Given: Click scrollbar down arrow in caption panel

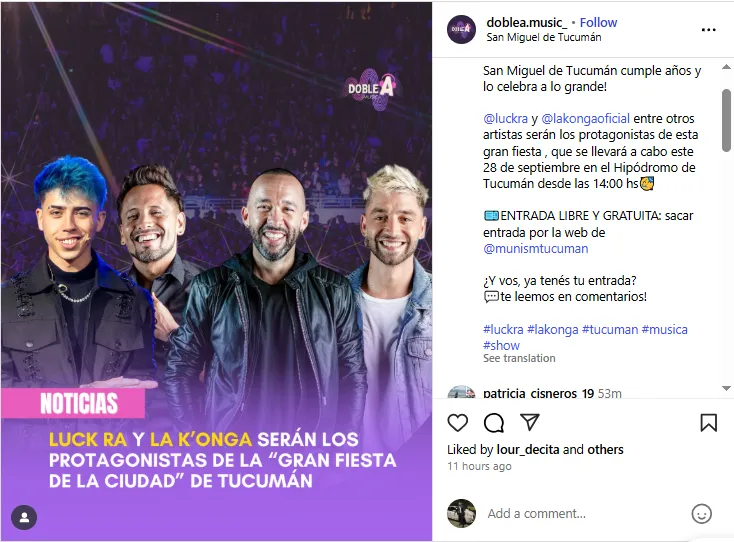Looking at the screenshot, I should (x=726, y=388).
